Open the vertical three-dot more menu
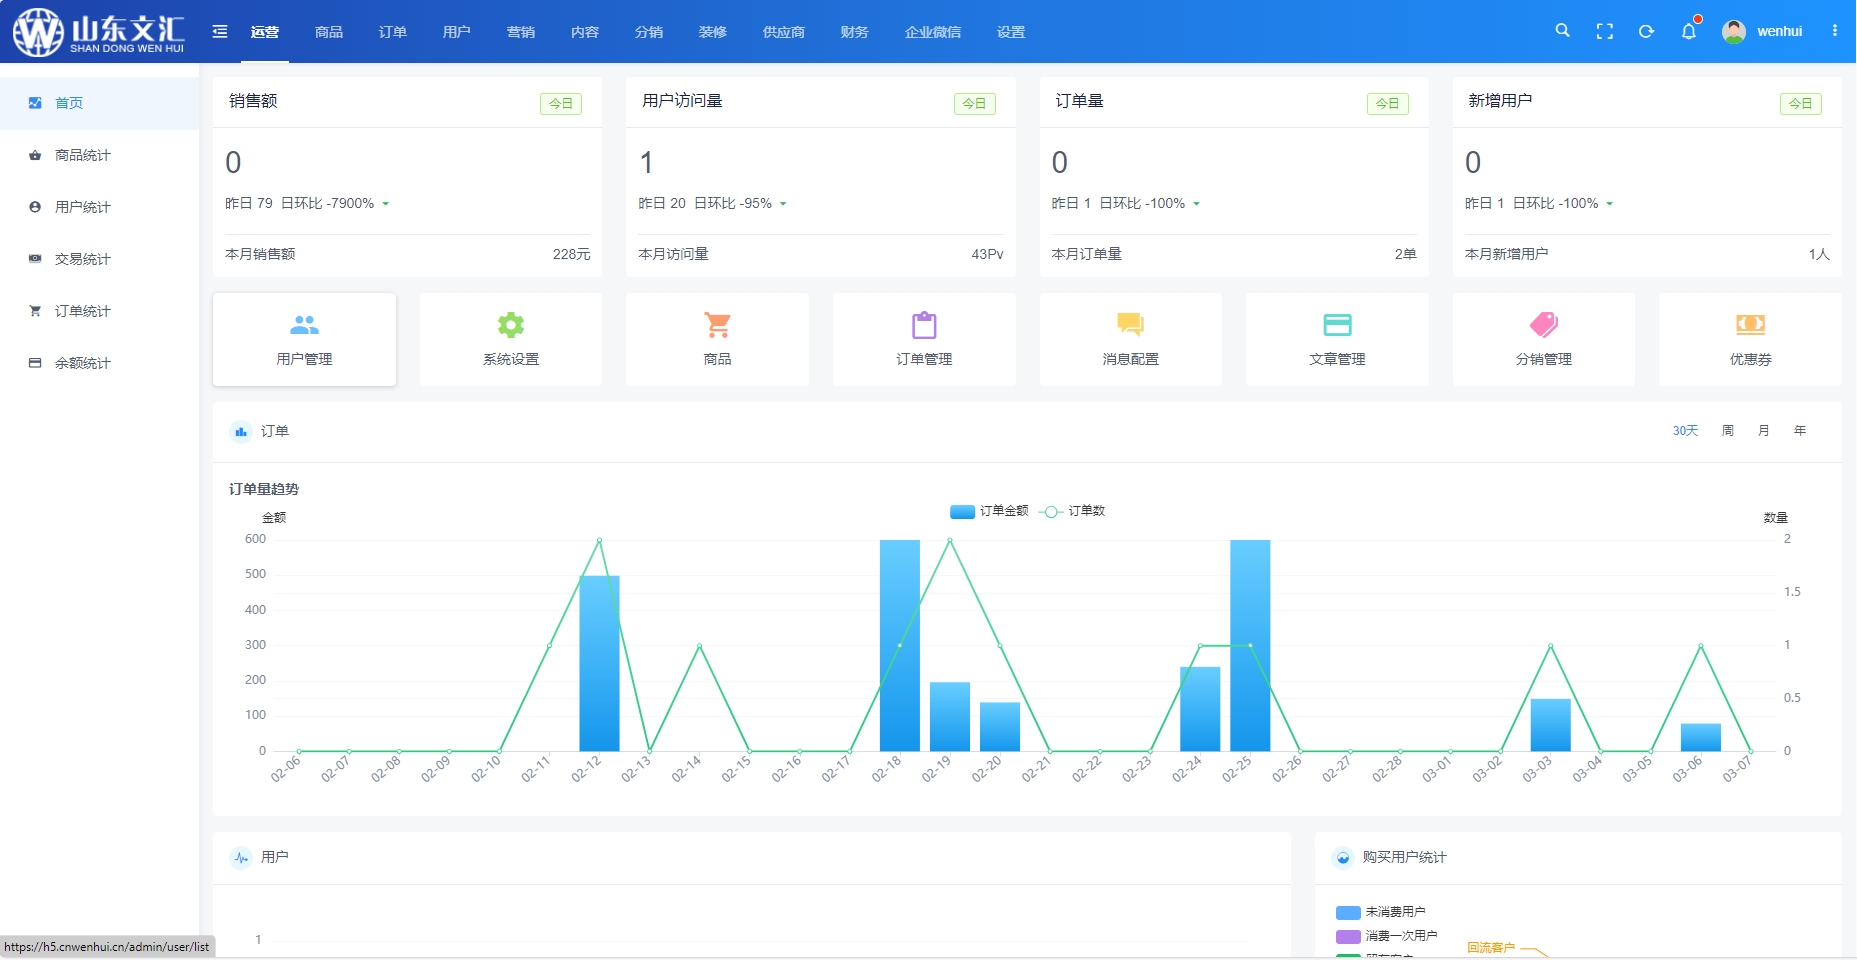The height and width of the screenshot is (960, 1857). pos(1835,31)
